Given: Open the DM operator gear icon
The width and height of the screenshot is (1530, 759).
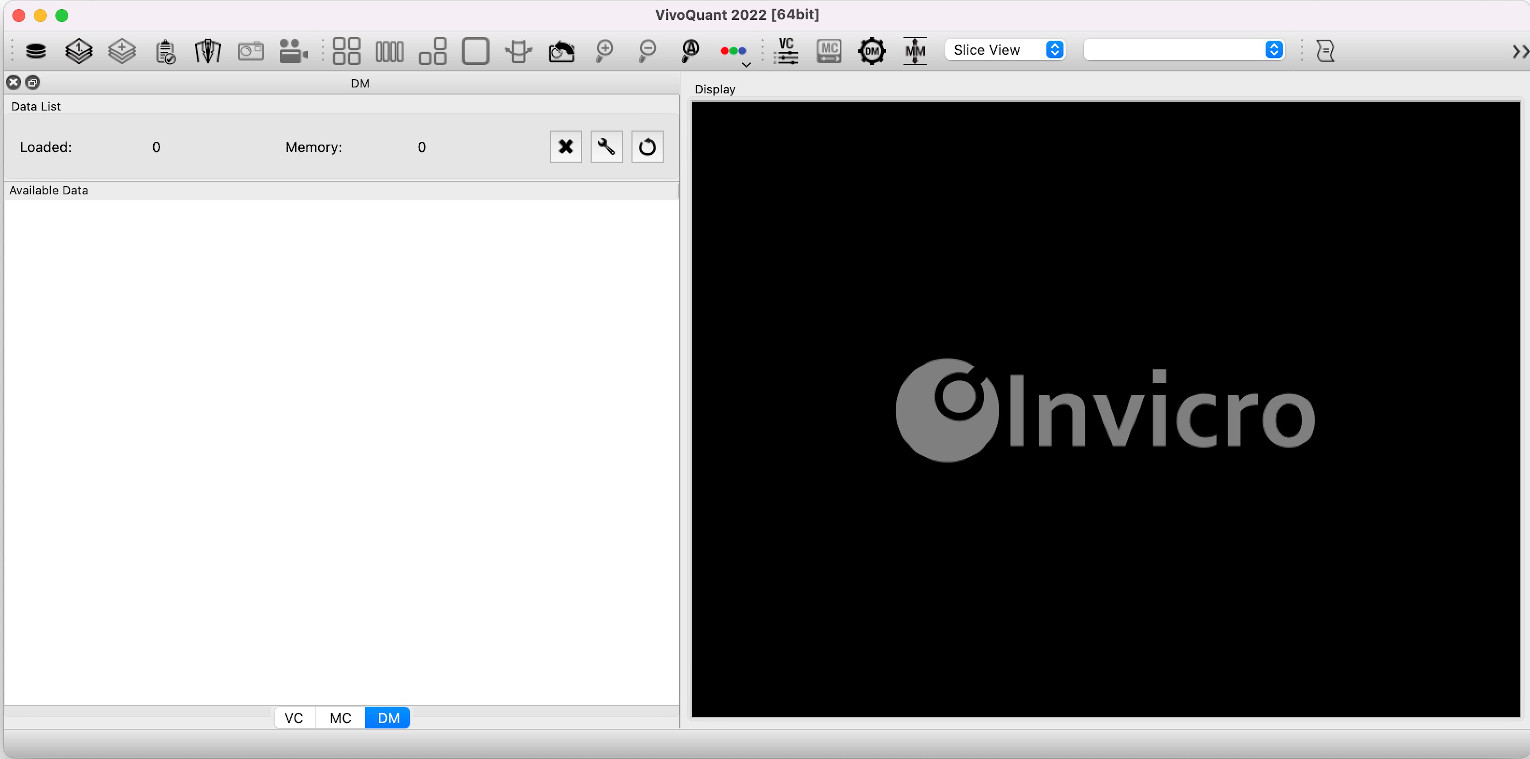Looking at the screenshot, I should (871, 50).
